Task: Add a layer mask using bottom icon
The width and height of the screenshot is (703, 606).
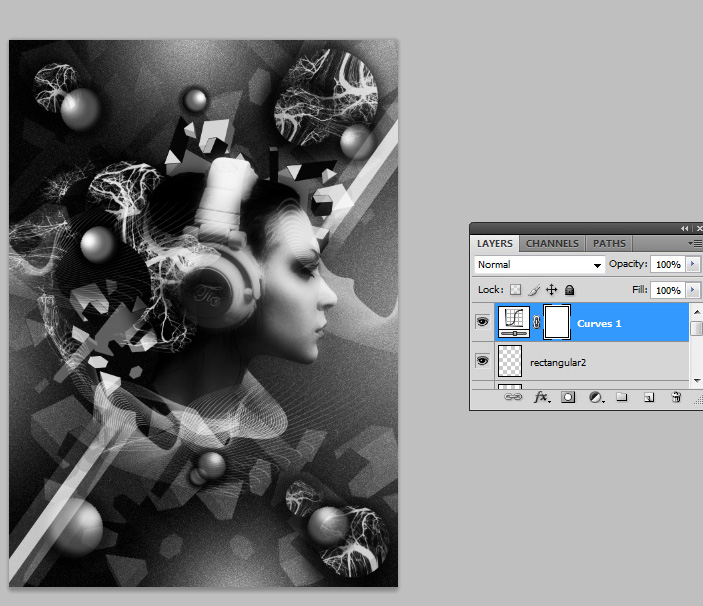Action: click(568, 397)
